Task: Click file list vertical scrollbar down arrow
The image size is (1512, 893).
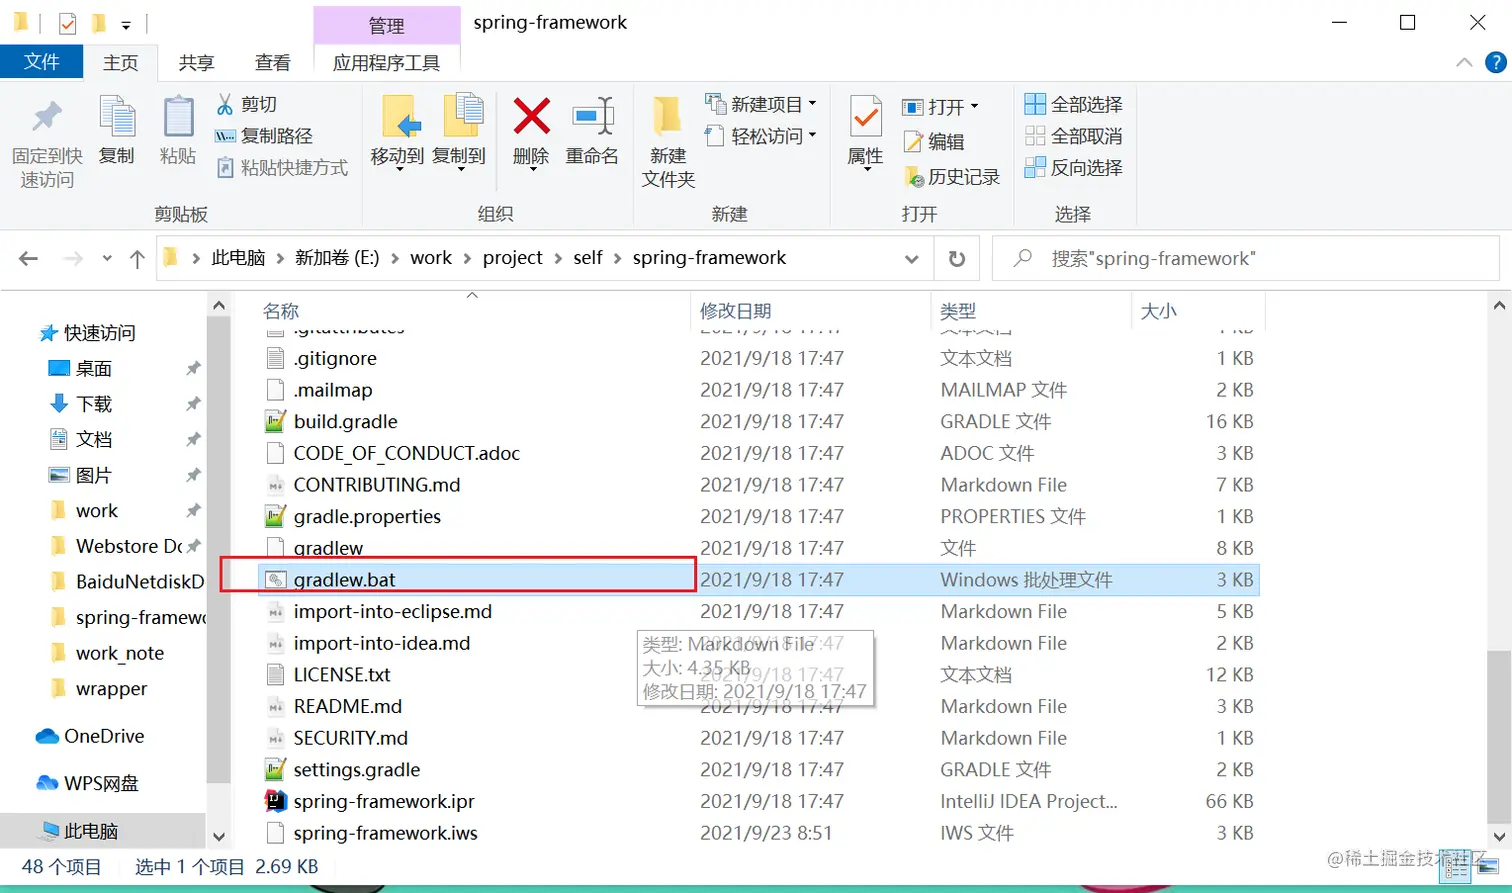Action: pos(1499,836)
